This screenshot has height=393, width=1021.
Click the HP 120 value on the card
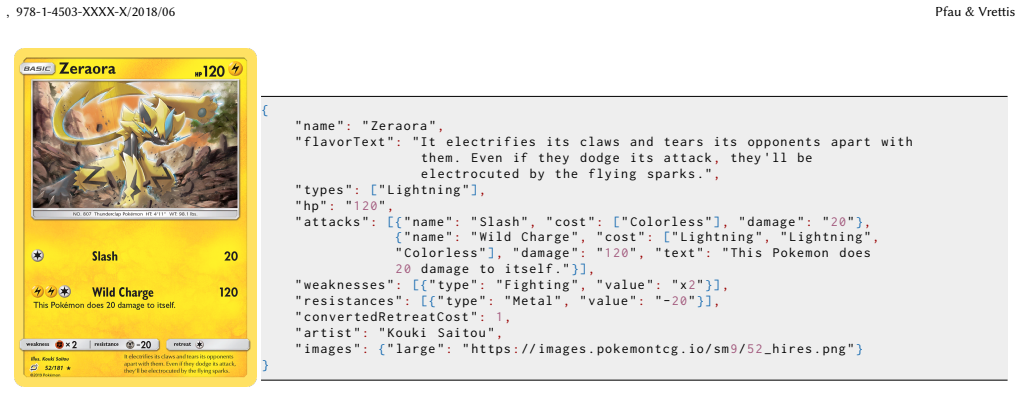(209, 70)
